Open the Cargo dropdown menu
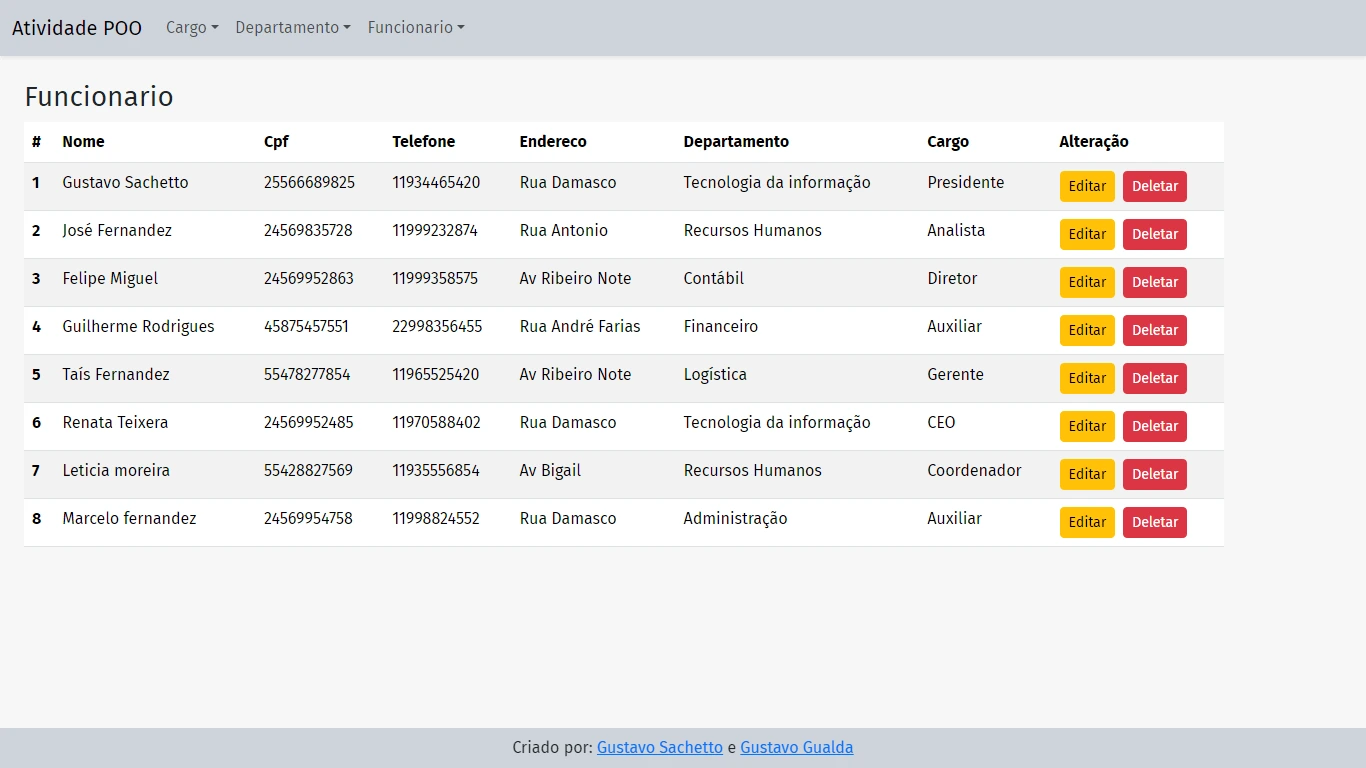Viewport: 1366px width, 768px height. click(x=192, y=28)
